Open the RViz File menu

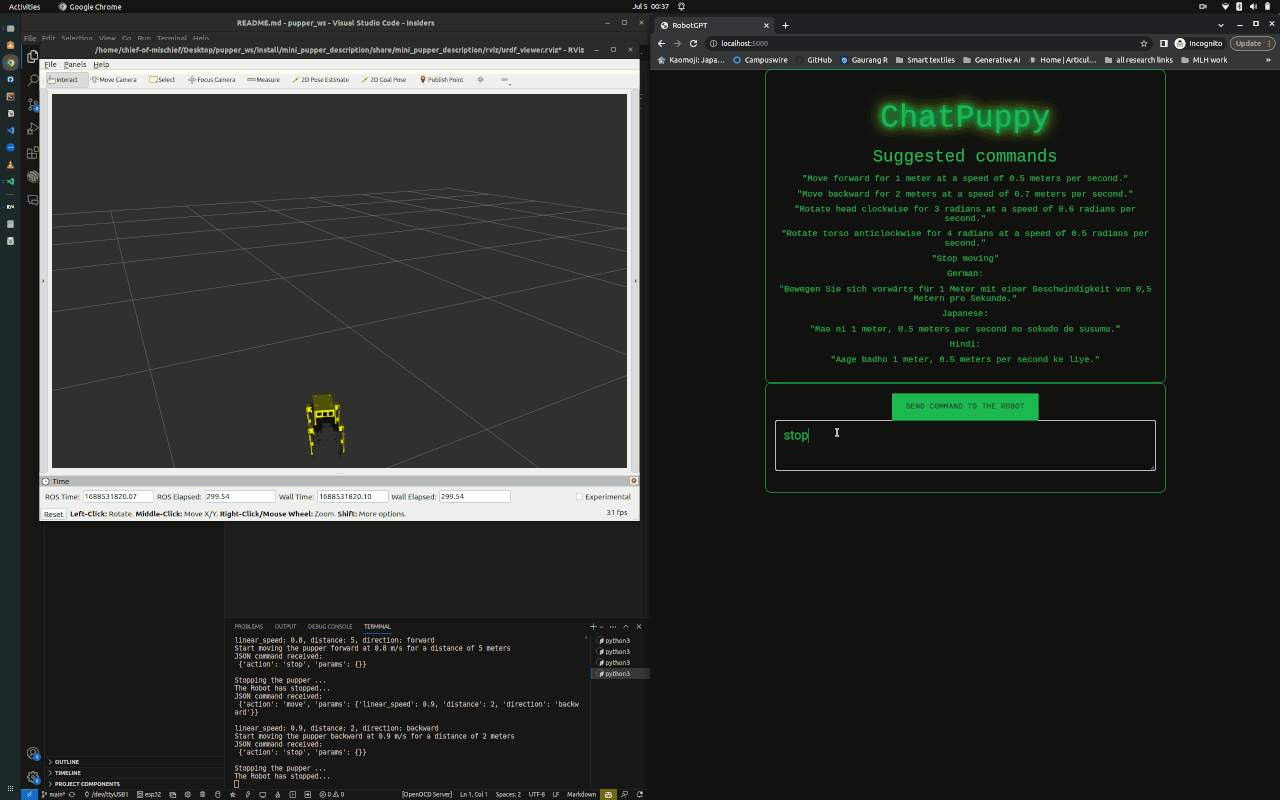click(x=50, y=64)
